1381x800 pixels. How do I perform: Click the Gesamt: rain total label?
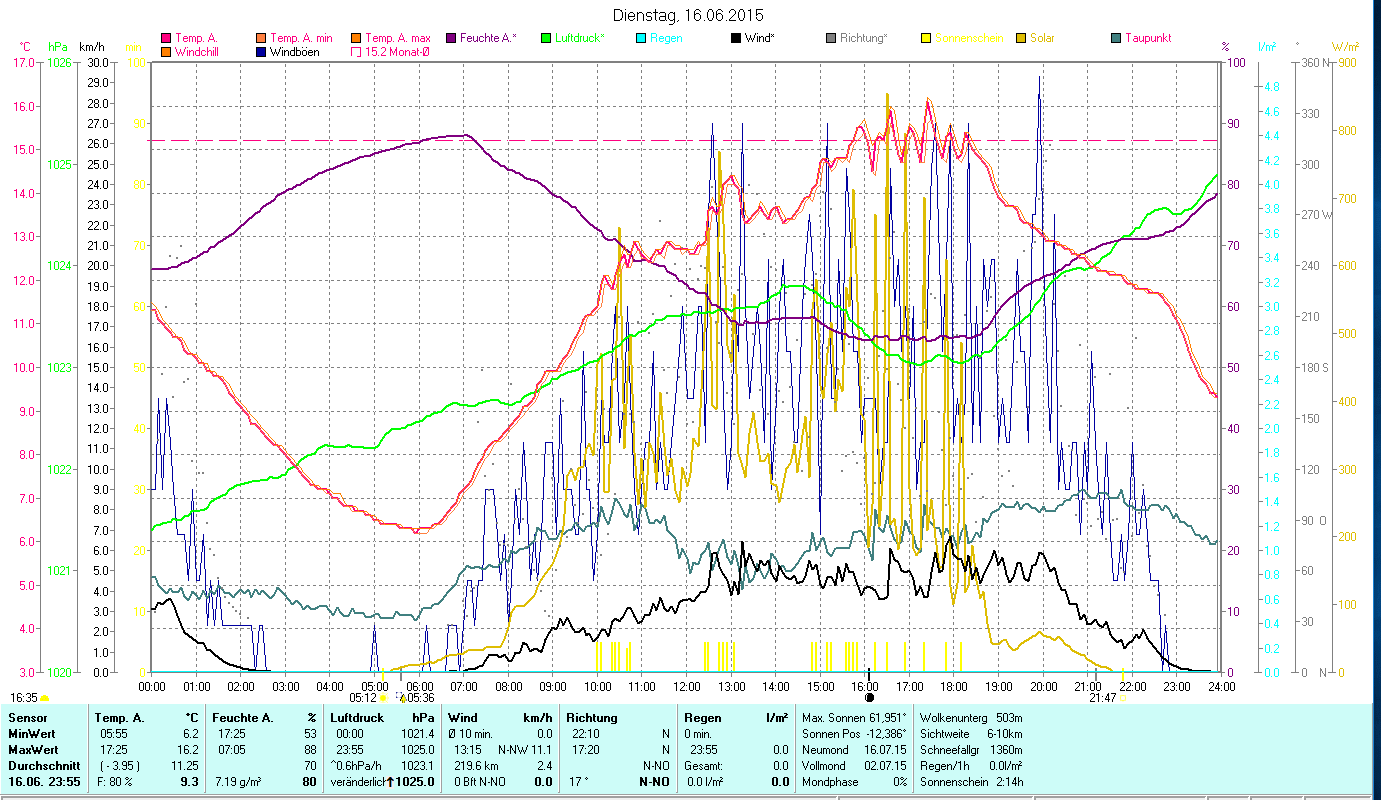(x=705, y=765)
